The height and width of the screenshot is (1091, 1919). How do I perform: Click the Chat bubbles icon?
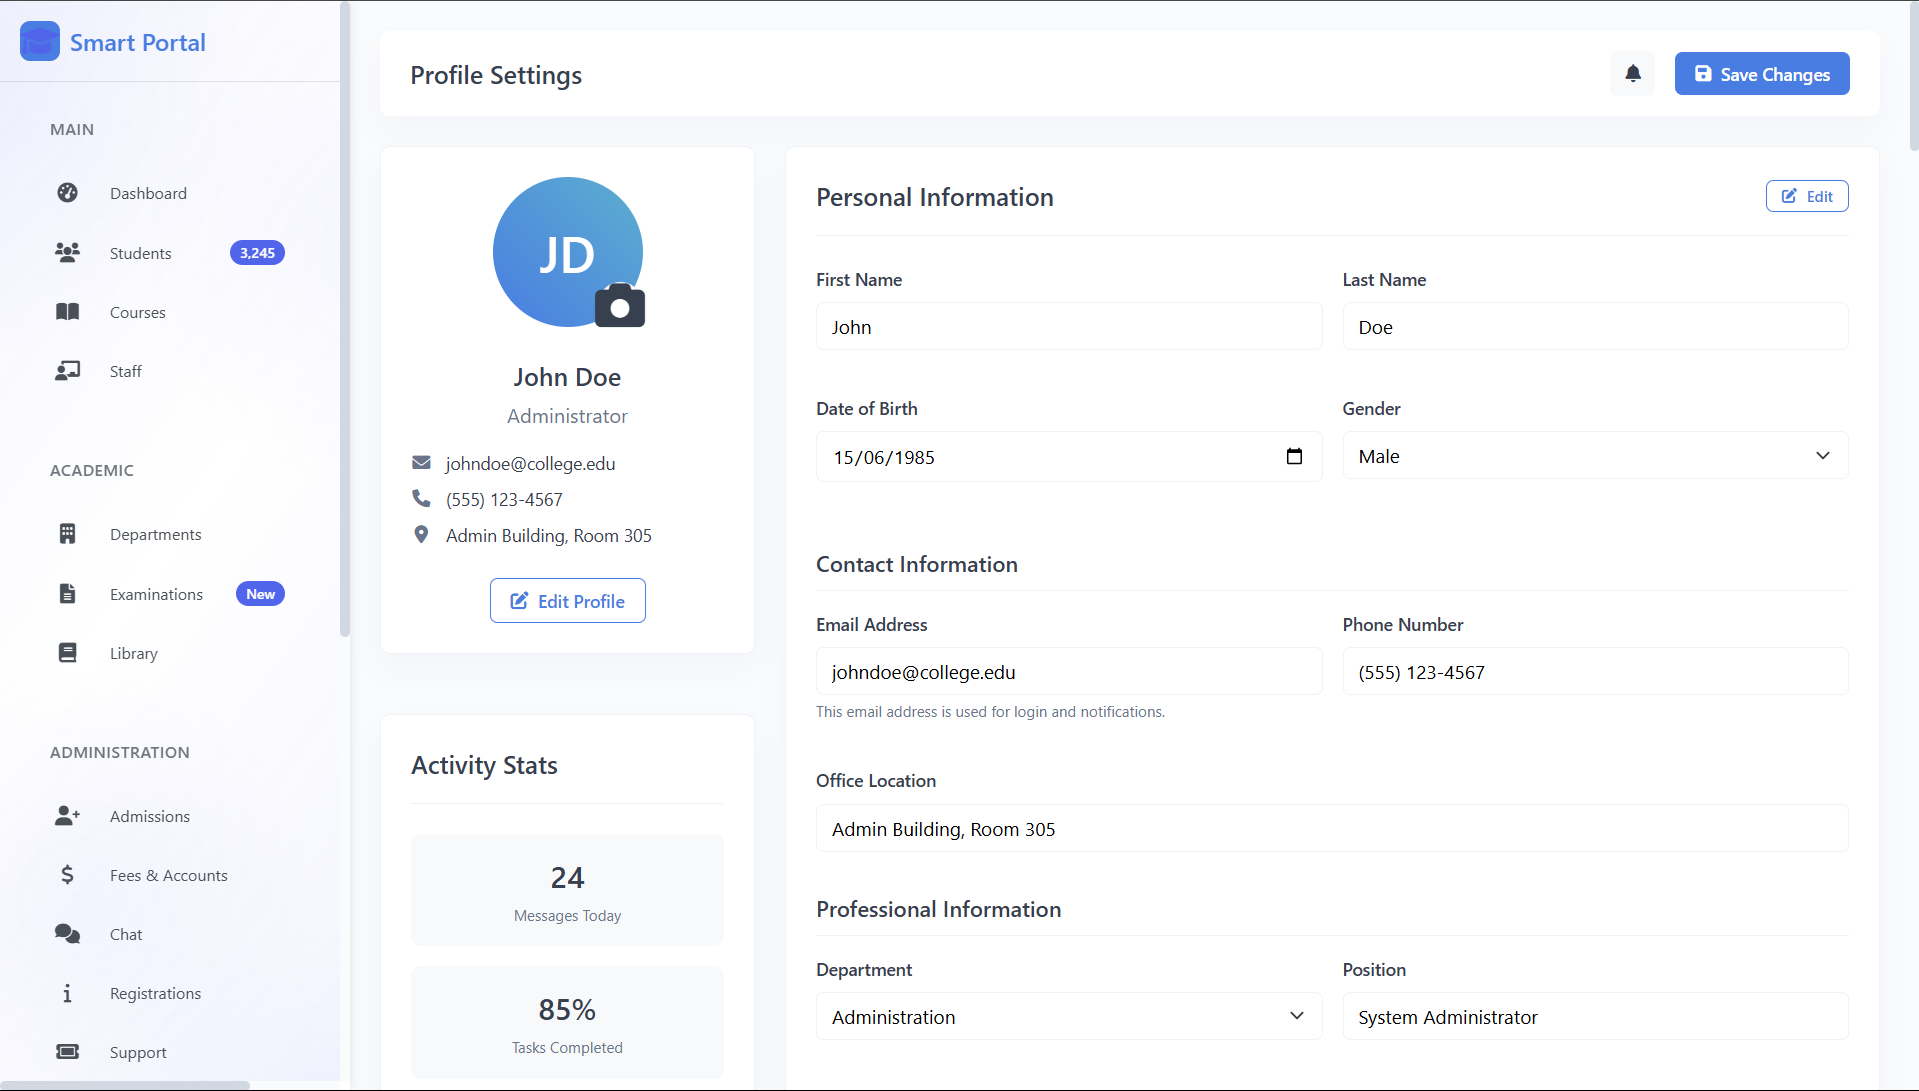(67, 934)
